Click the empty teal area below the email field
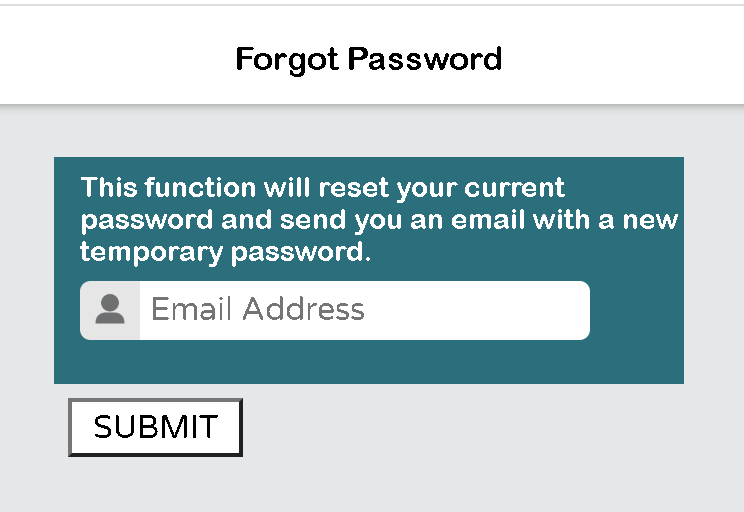744x512 pixels. [x=369, y=362]
